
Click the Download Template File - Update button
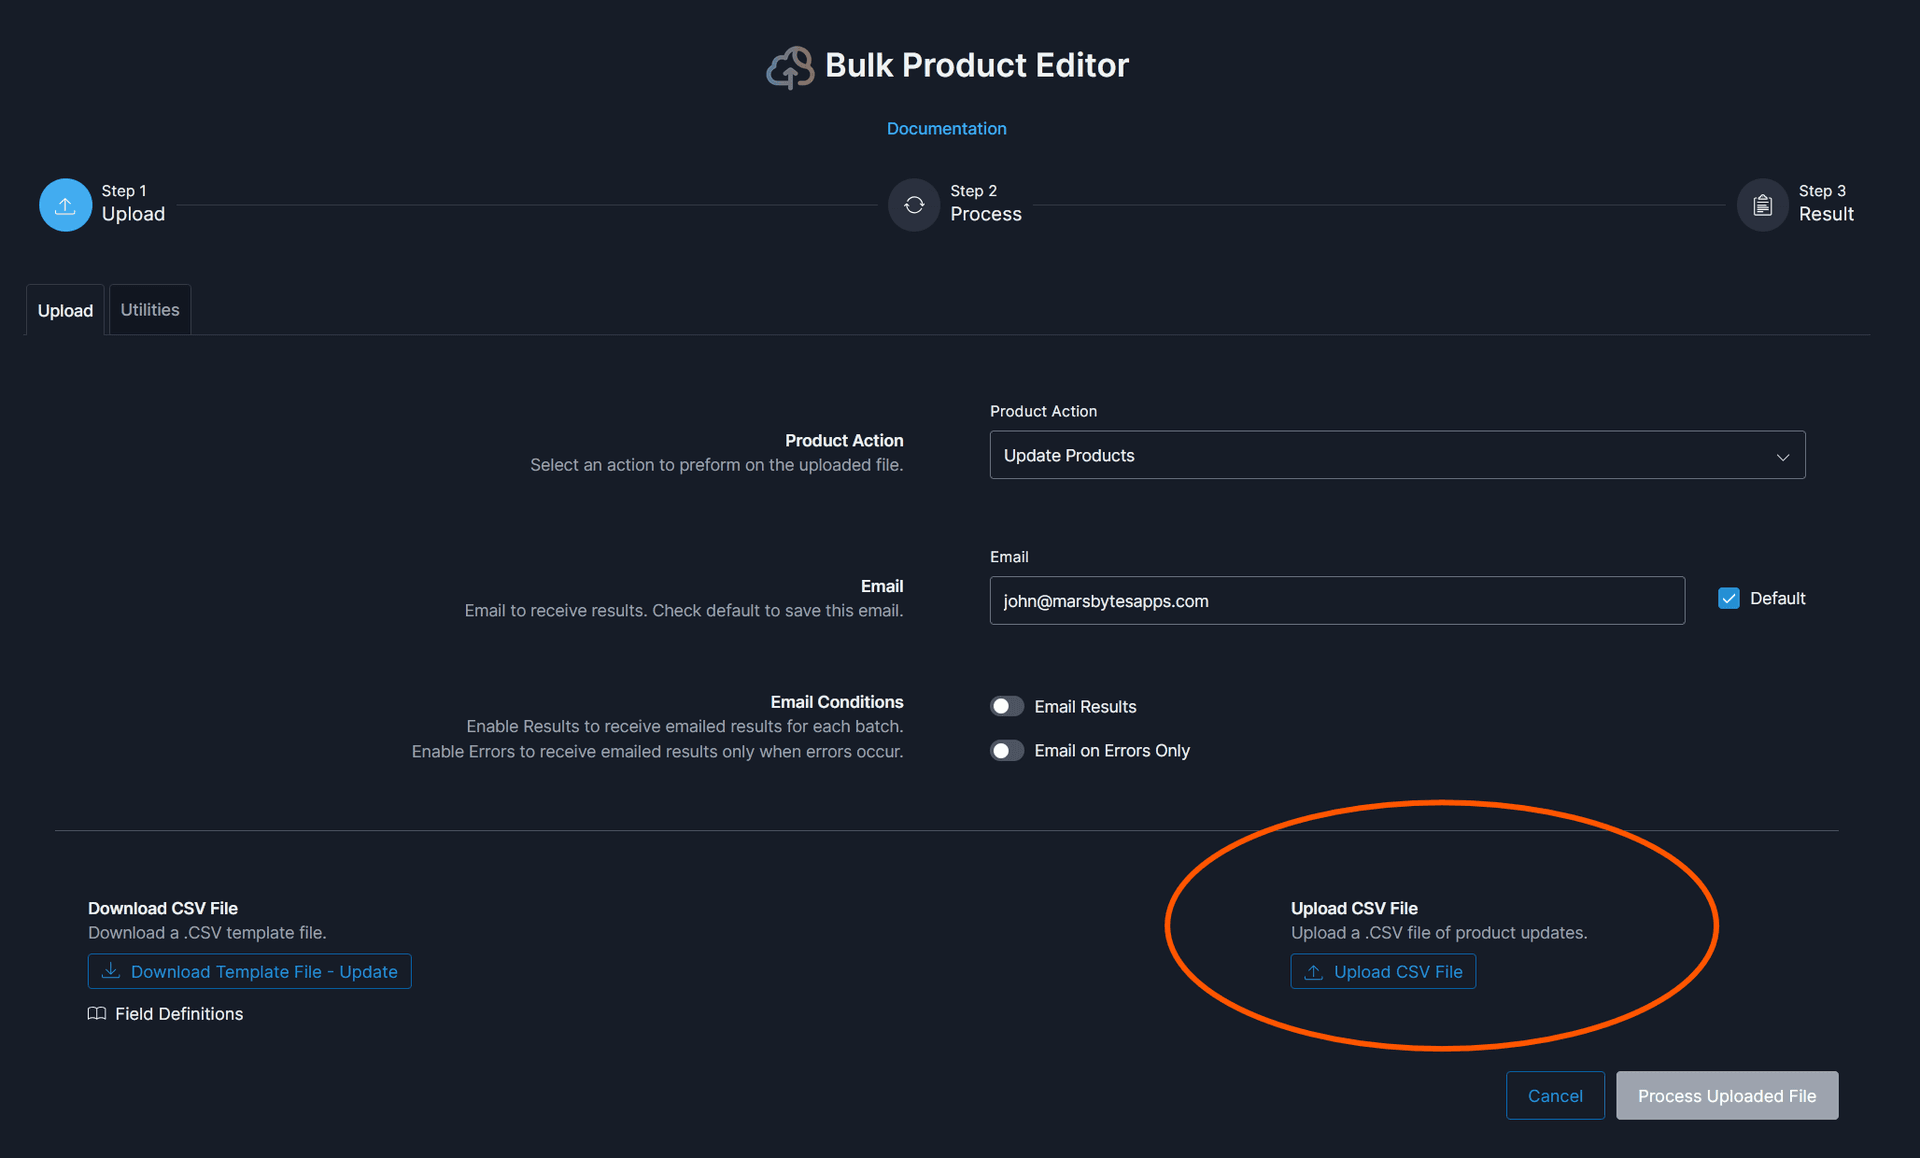click(249, 972)
